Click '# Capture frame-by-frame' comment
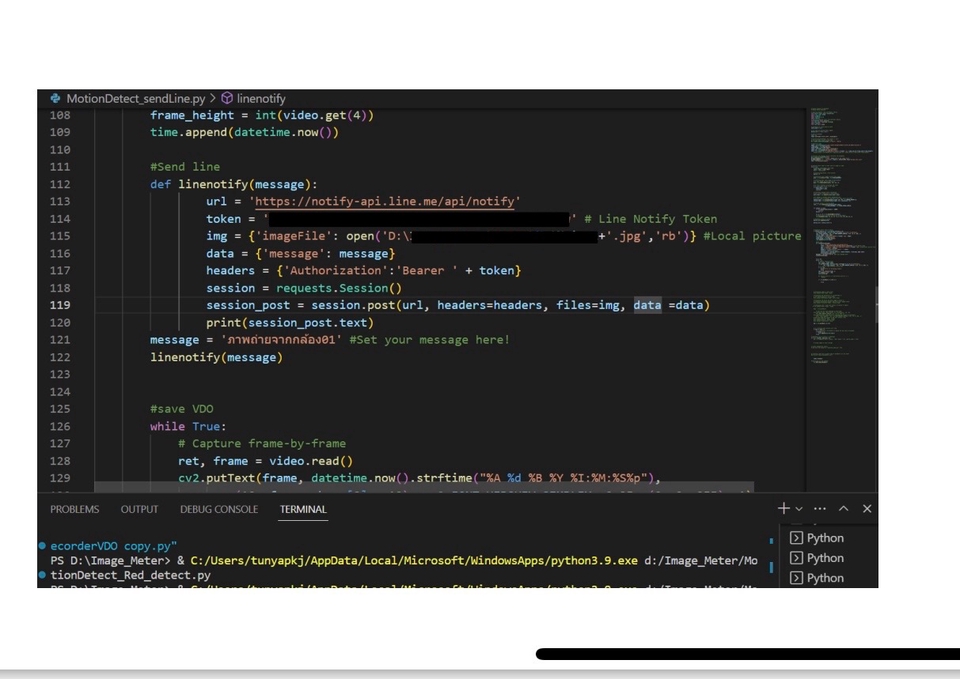 point(262,443)
